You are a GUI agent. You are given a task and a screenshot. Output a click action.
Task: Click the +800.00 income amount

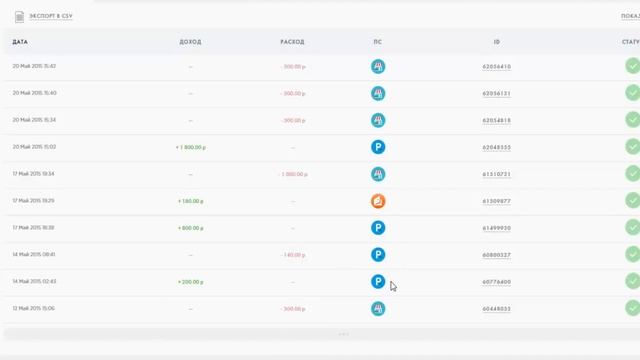click(x=191, y=228)
